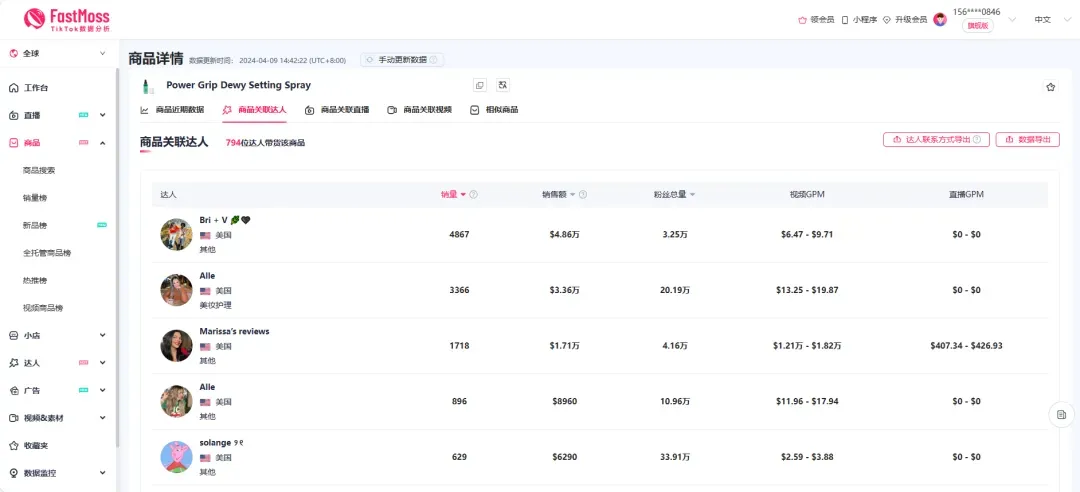The width and height of the screenshot is (1080, 492).
Task: Click the user avatar icon in header
Action: 940,19
